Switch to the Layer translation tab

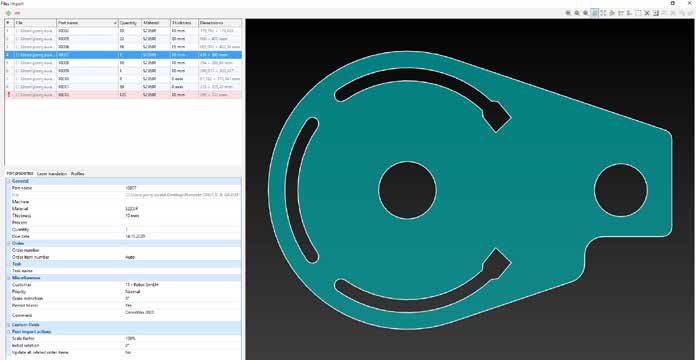tap(52, 174)
